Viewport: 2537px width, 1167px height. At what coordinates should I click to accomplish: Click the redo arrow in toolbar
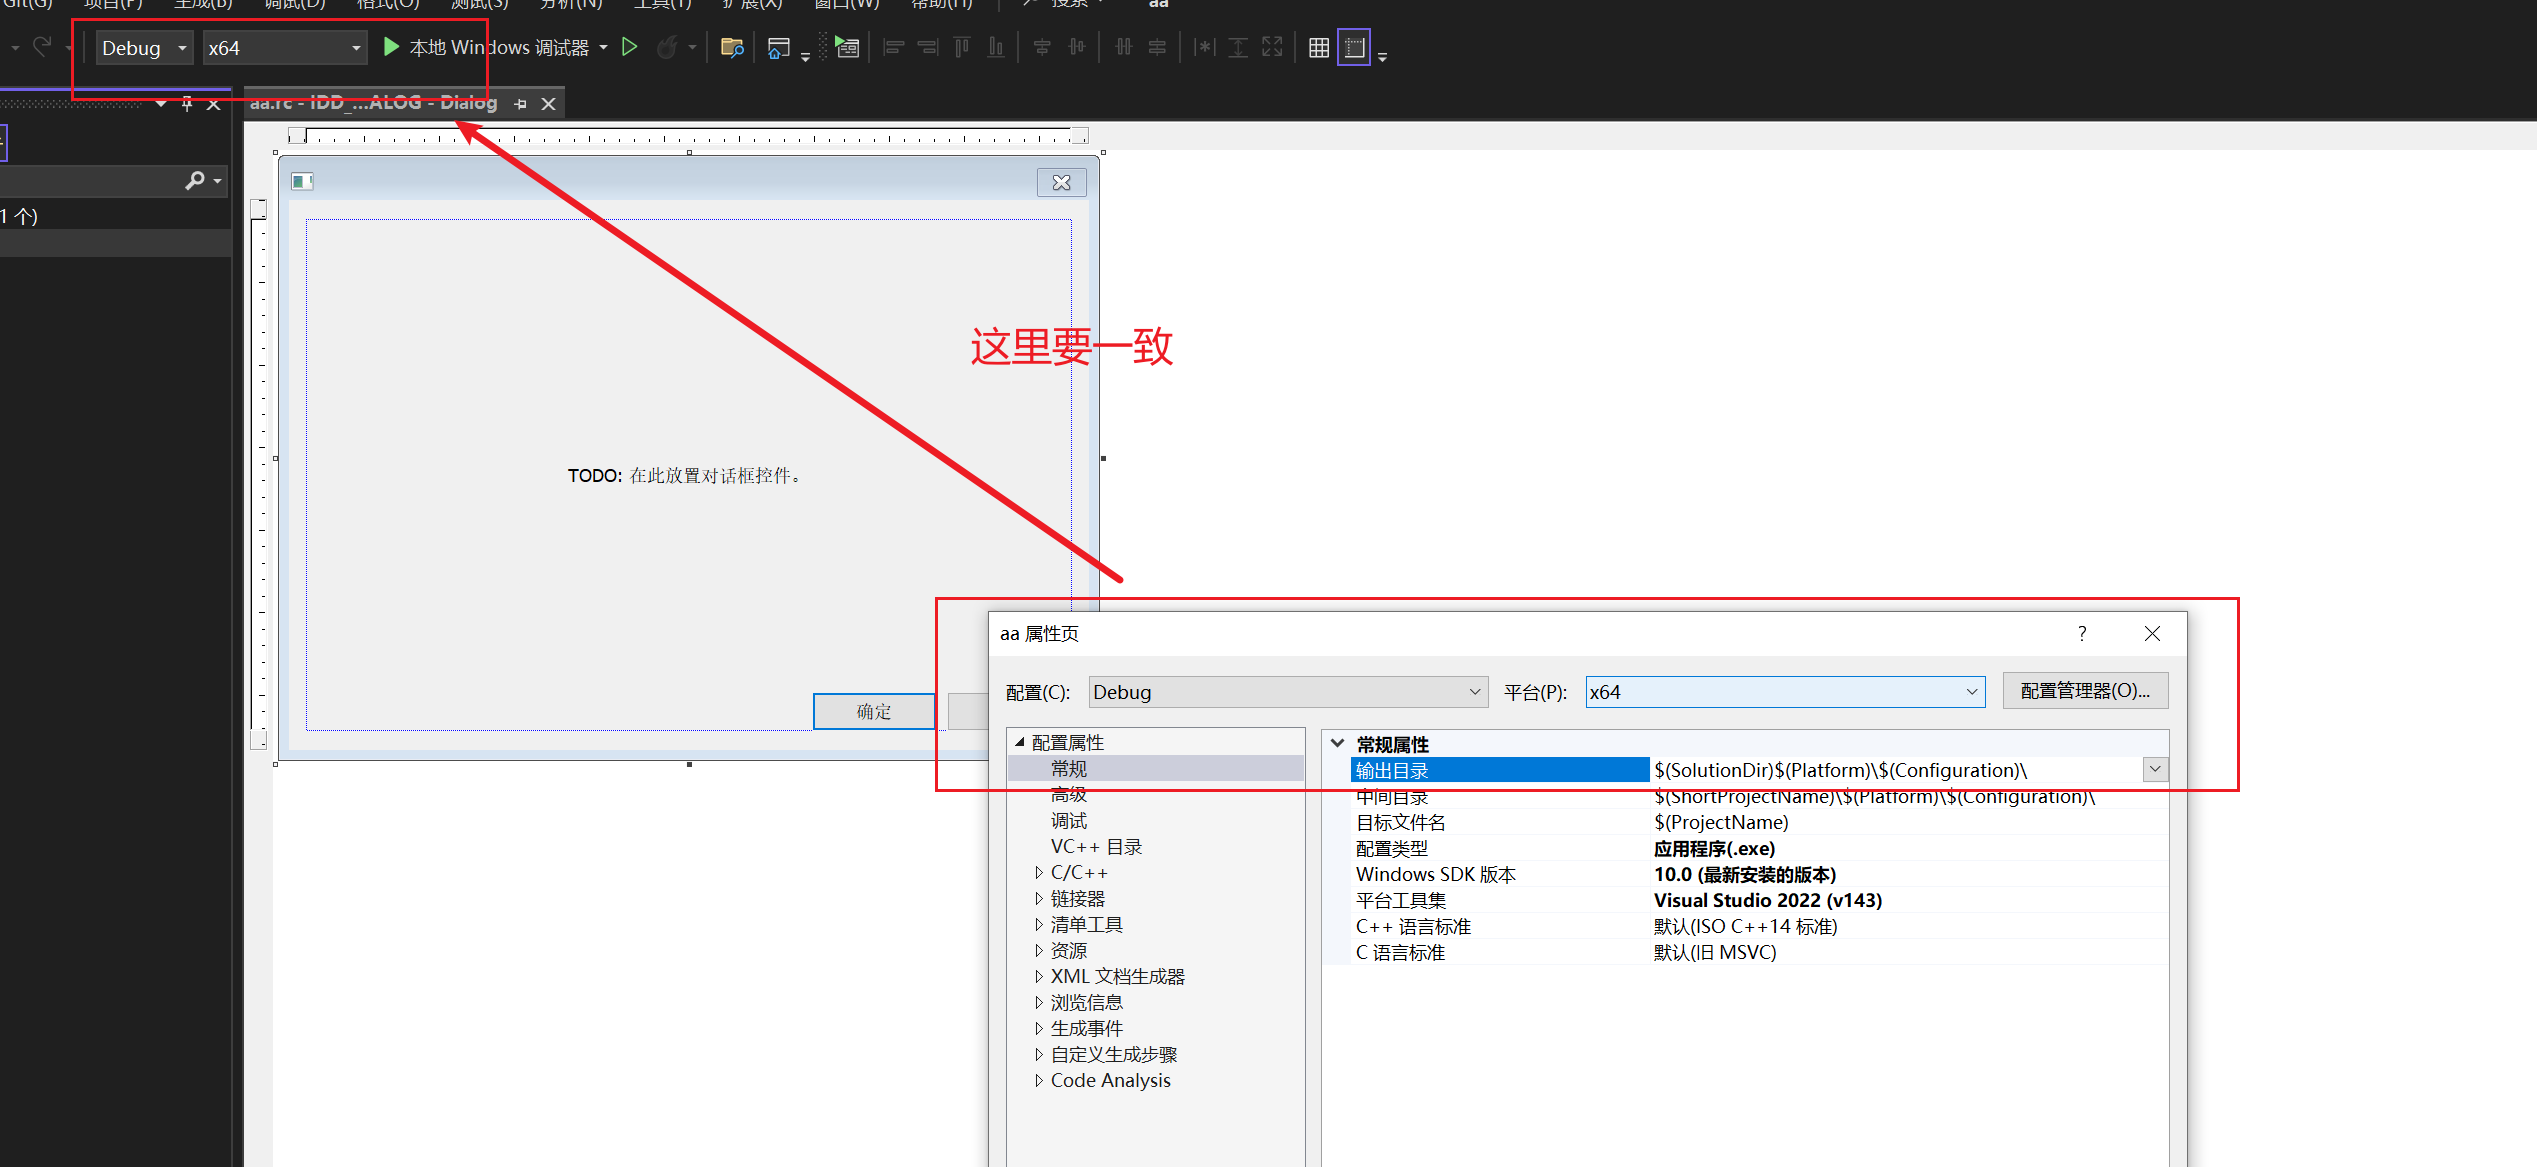click(x=42, y=47)
